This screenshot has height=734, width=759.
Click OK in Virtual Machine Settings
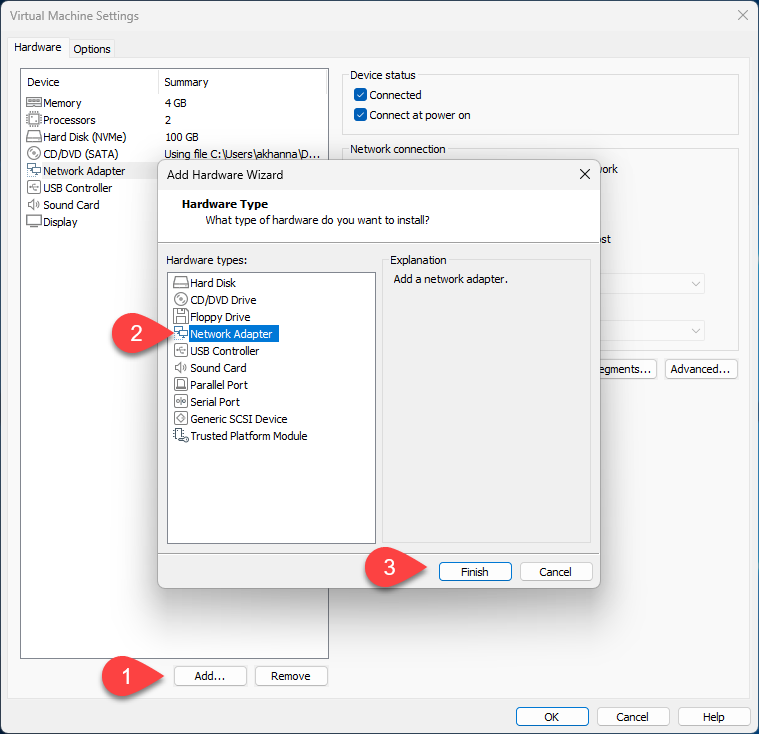click(552, 716)
